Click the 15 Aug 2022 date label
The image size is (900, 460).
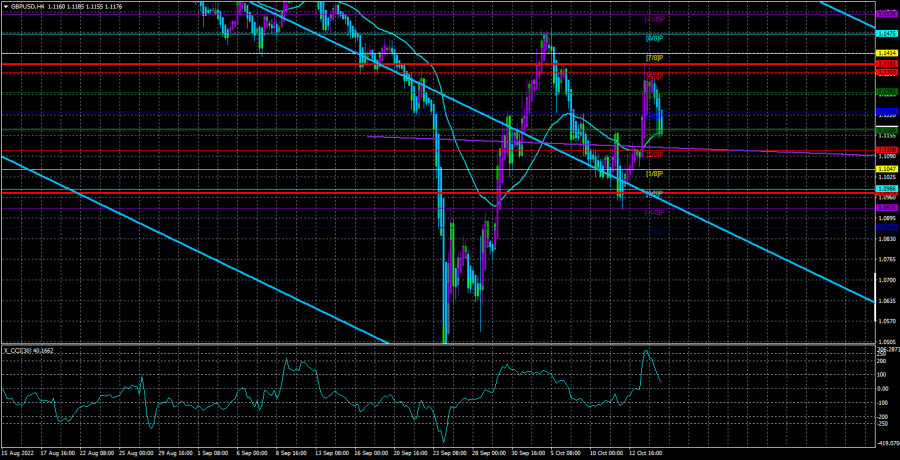click(18, 454)
